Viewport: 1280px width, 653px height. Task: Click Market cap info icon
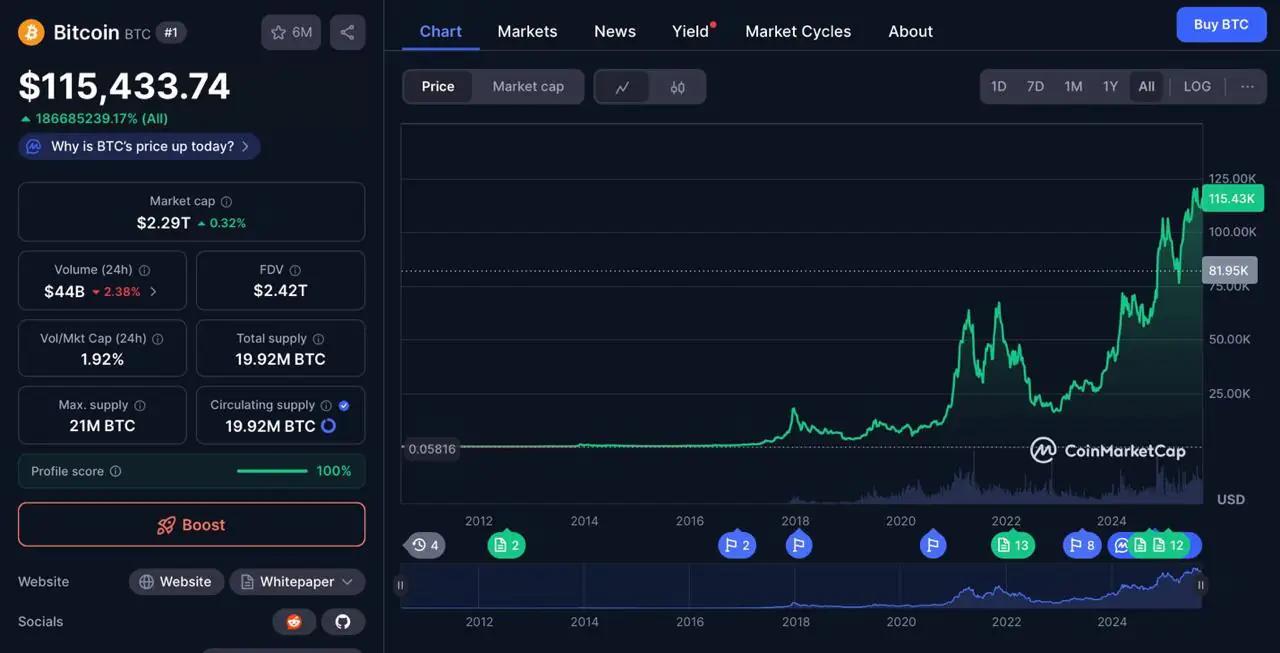226,201
